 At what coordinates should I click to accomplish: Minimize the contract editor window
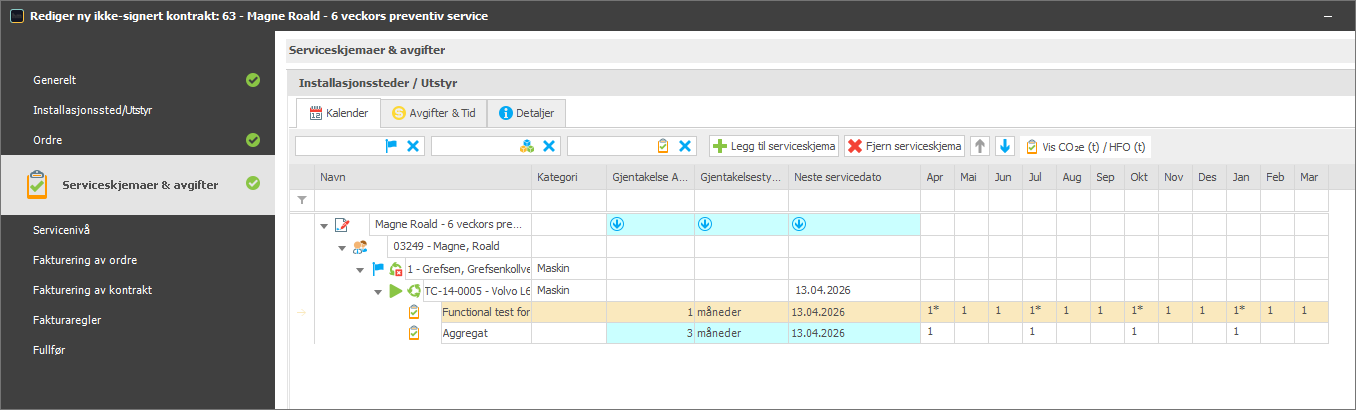pyautogui.click(x=1330, y=16)
